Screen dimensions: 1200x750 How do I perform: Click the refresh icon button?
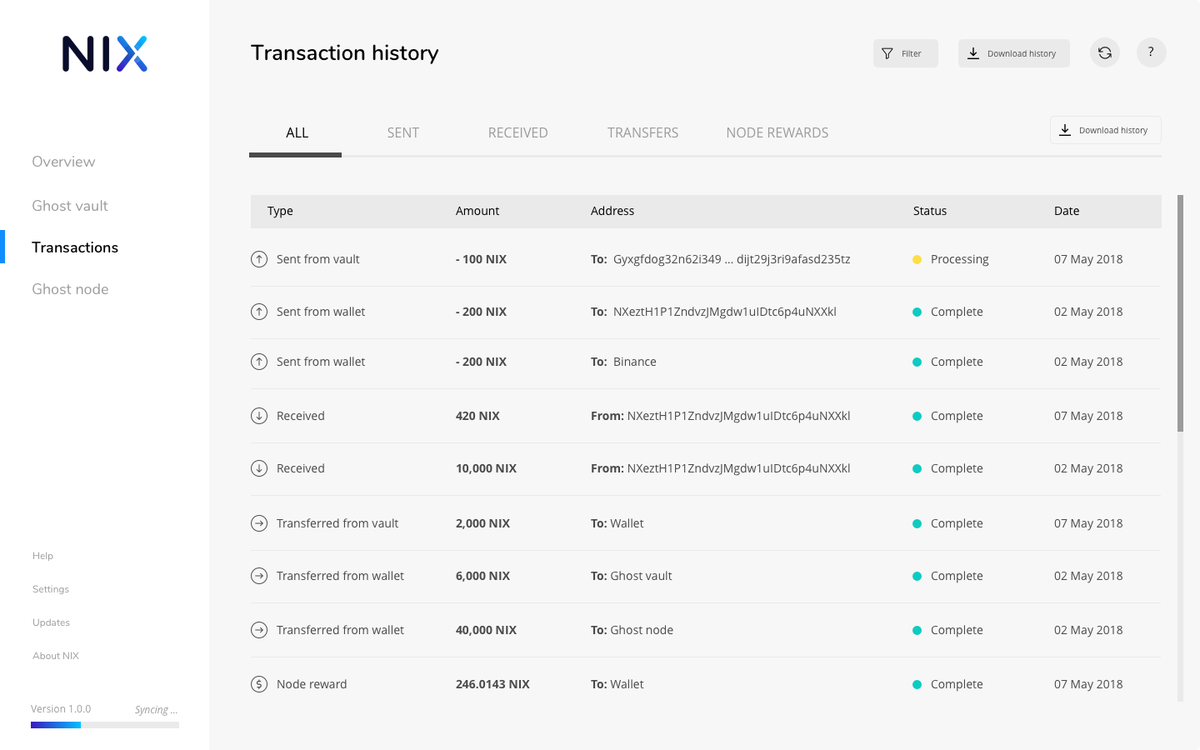point(1104,53)
